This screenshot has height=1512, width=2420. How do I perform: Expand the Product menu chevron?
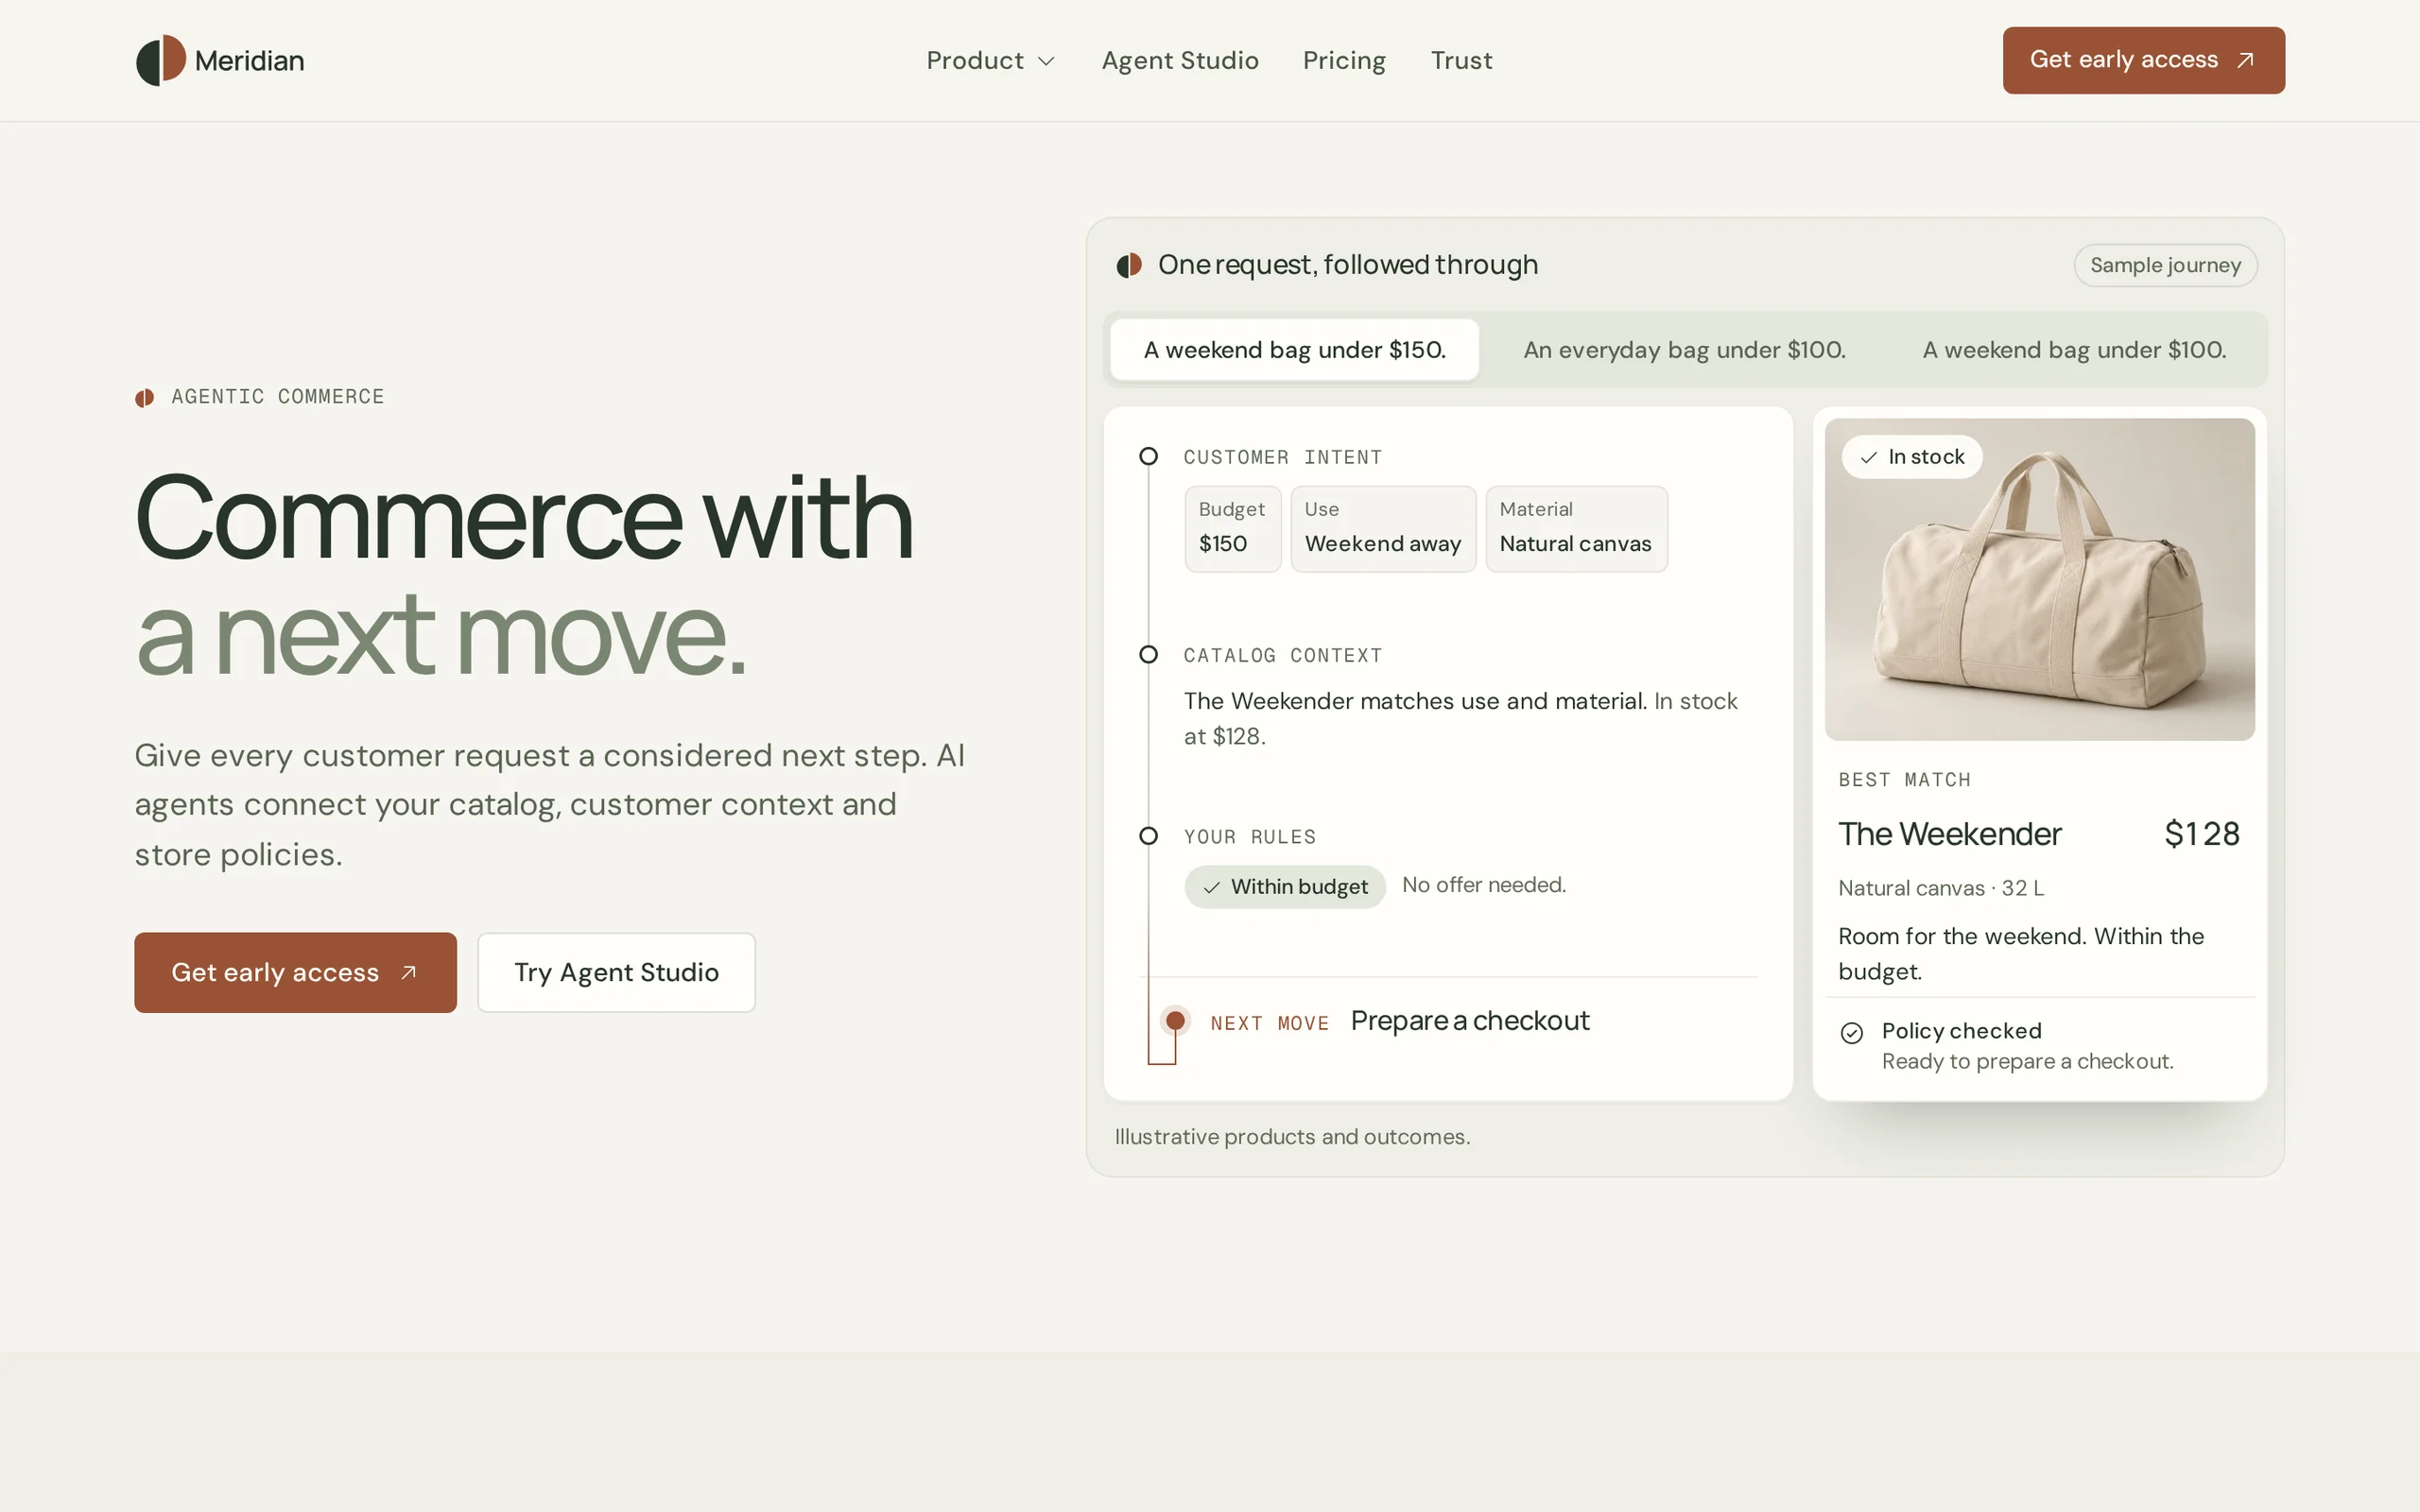coord(1046,62)
